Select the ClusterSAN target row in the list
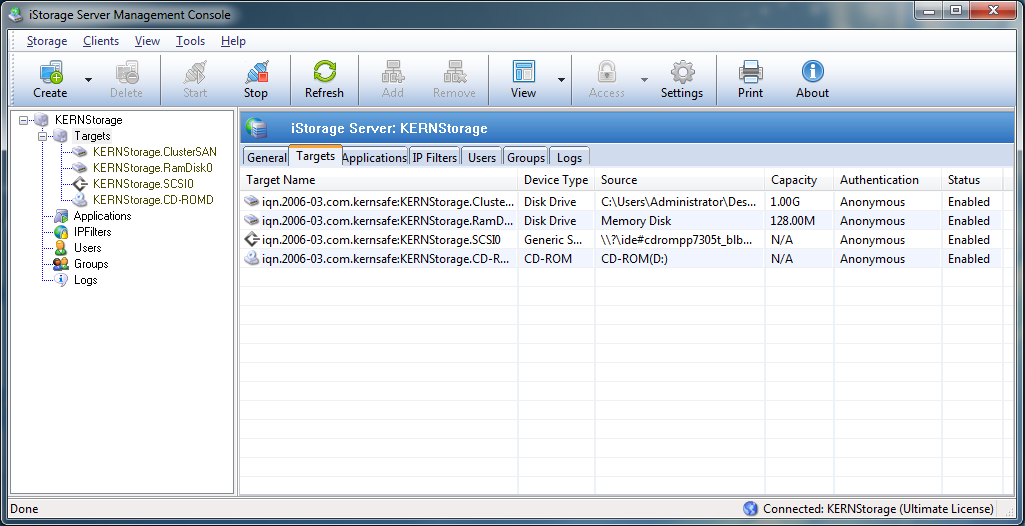Viewport: 1025px width, 526px height. pos(621,202)
